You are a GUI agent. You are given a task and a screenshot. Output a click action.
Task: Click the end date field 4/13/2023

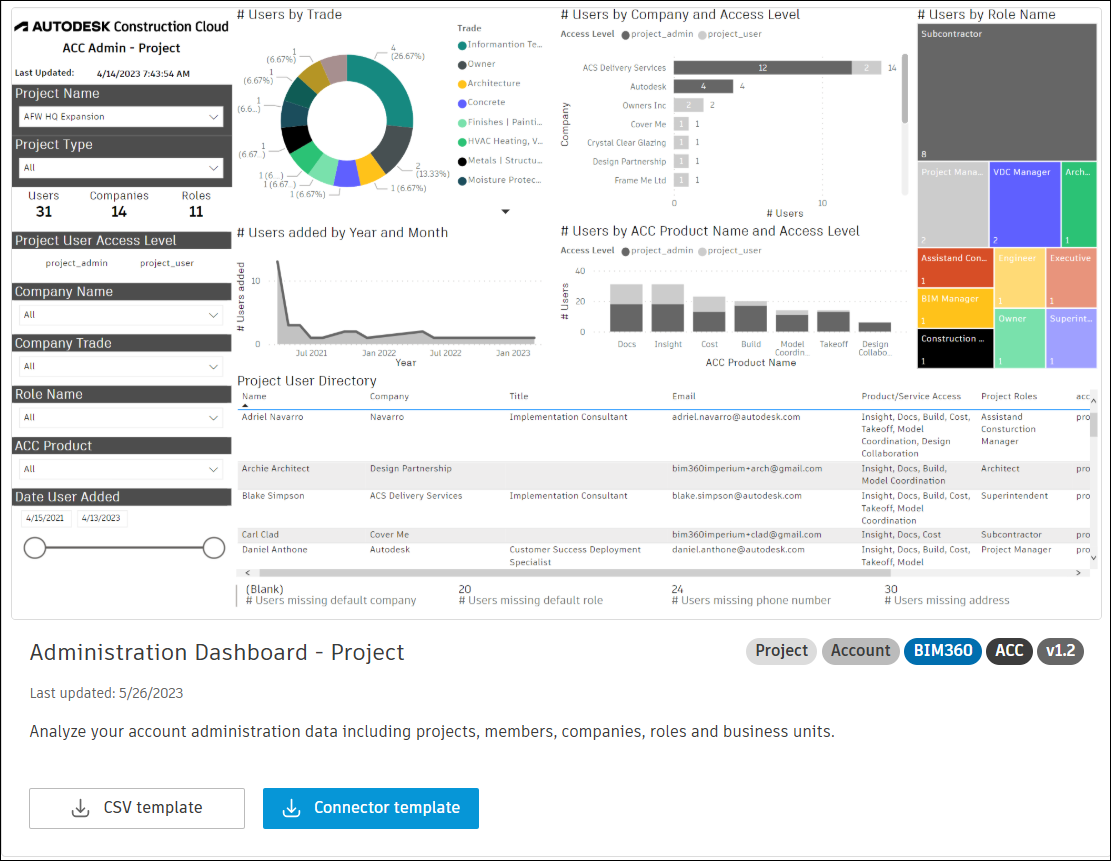[101, 518]
